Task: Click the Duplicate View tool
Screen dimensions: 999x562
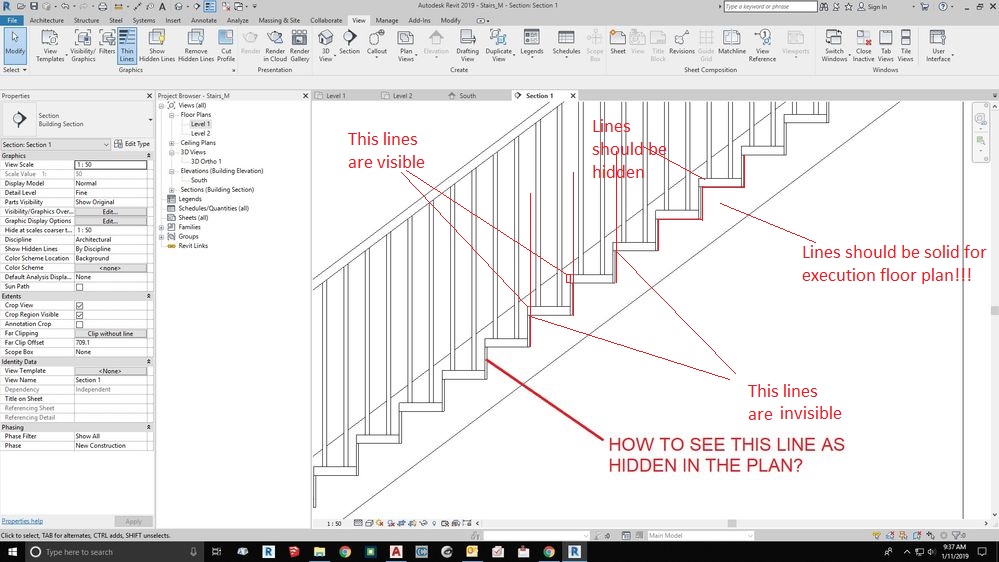Action: [x=498, y=45]
